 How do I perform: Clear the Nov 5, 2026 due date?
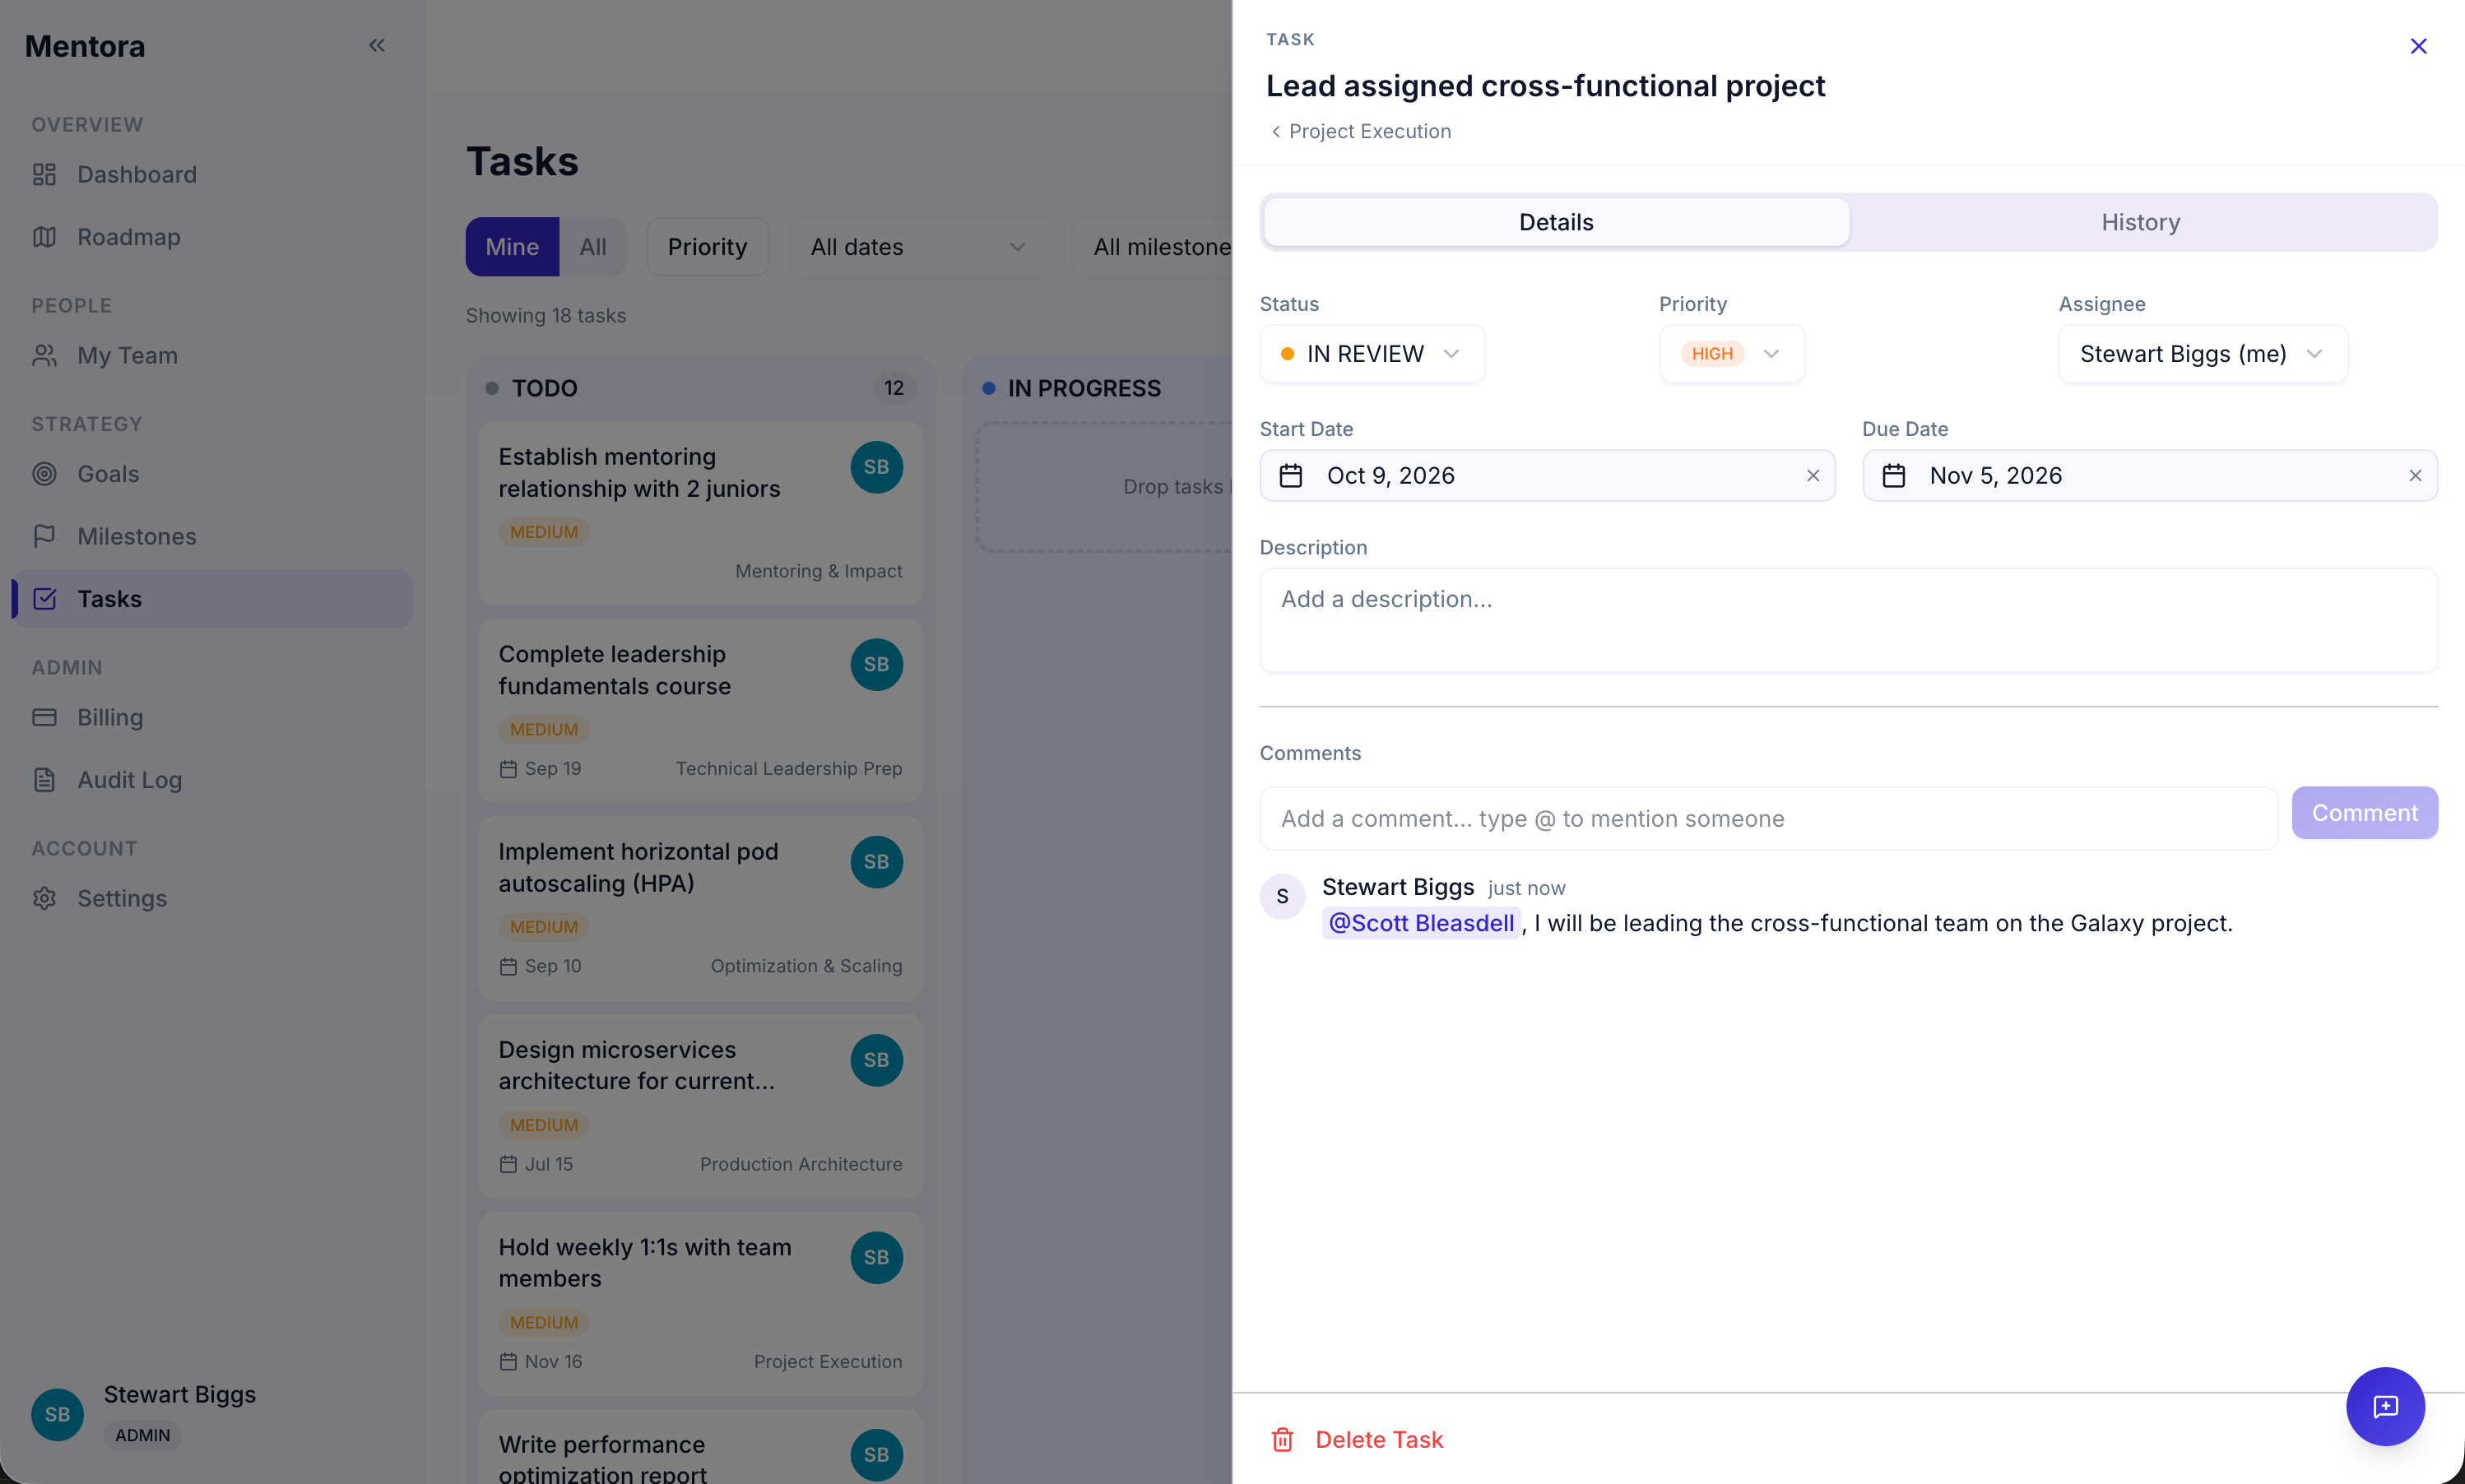2415,475
